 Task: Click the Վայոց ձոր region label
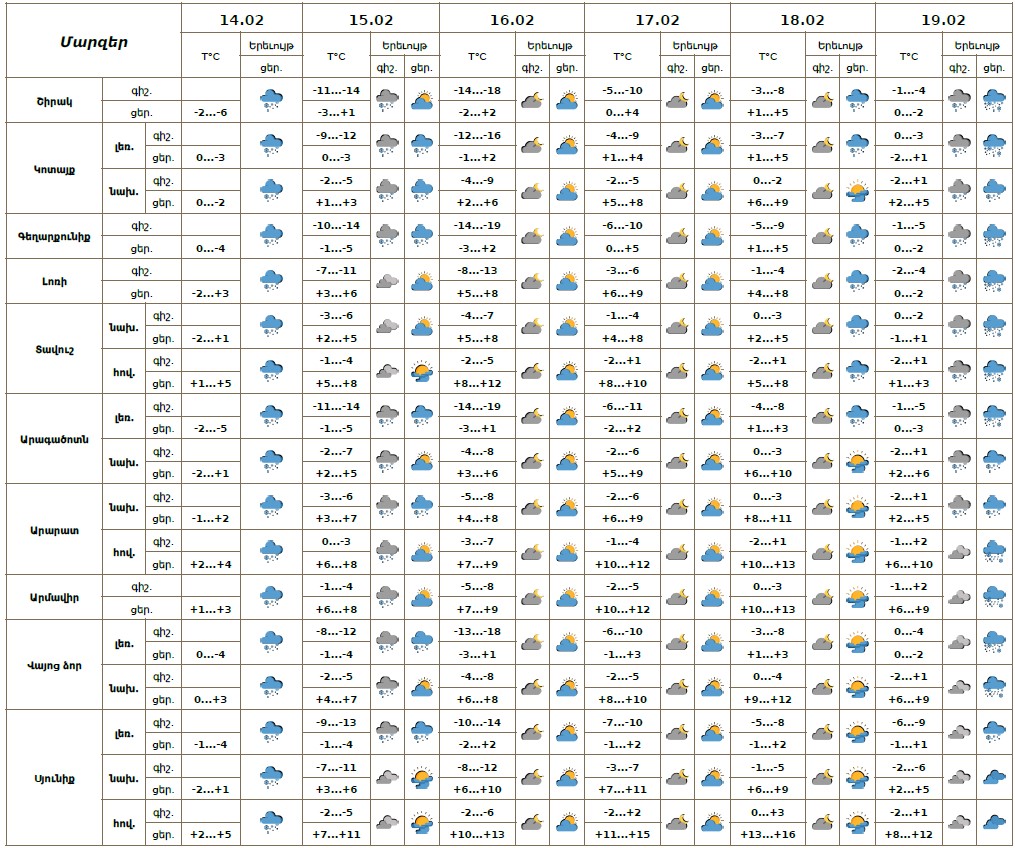54,665
